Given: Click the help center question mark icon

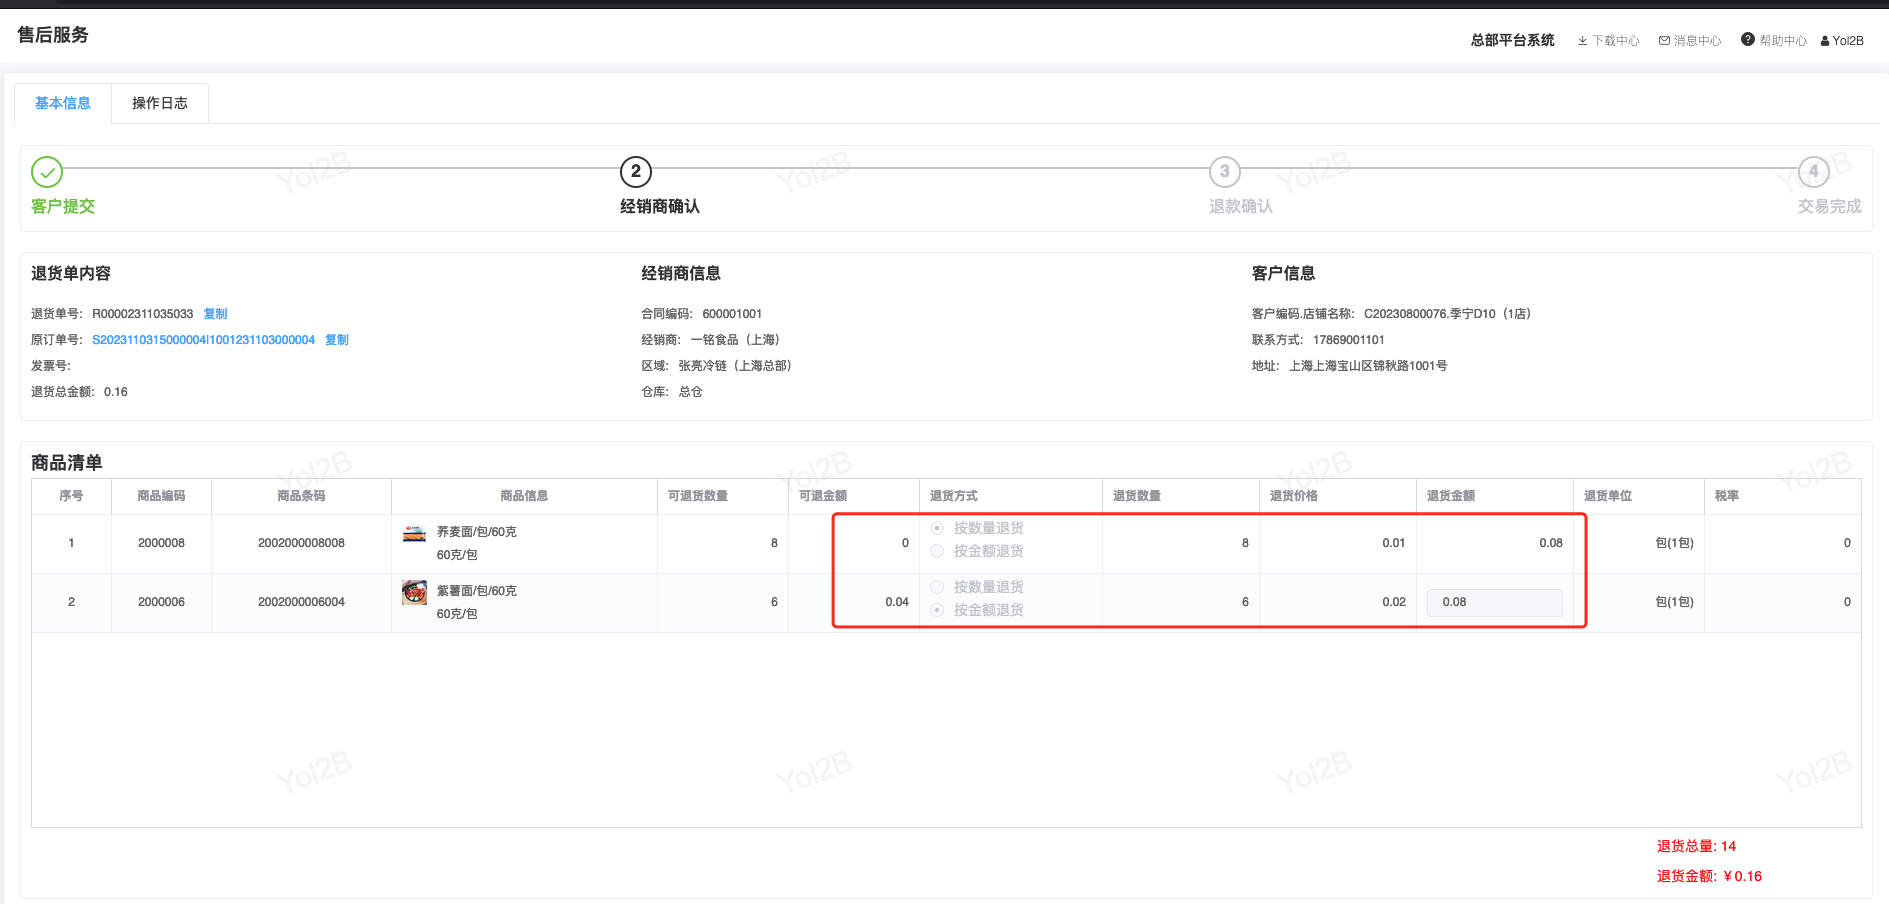Looking at the screenshot, I should pyautogui.click(x=1747, y=39).
